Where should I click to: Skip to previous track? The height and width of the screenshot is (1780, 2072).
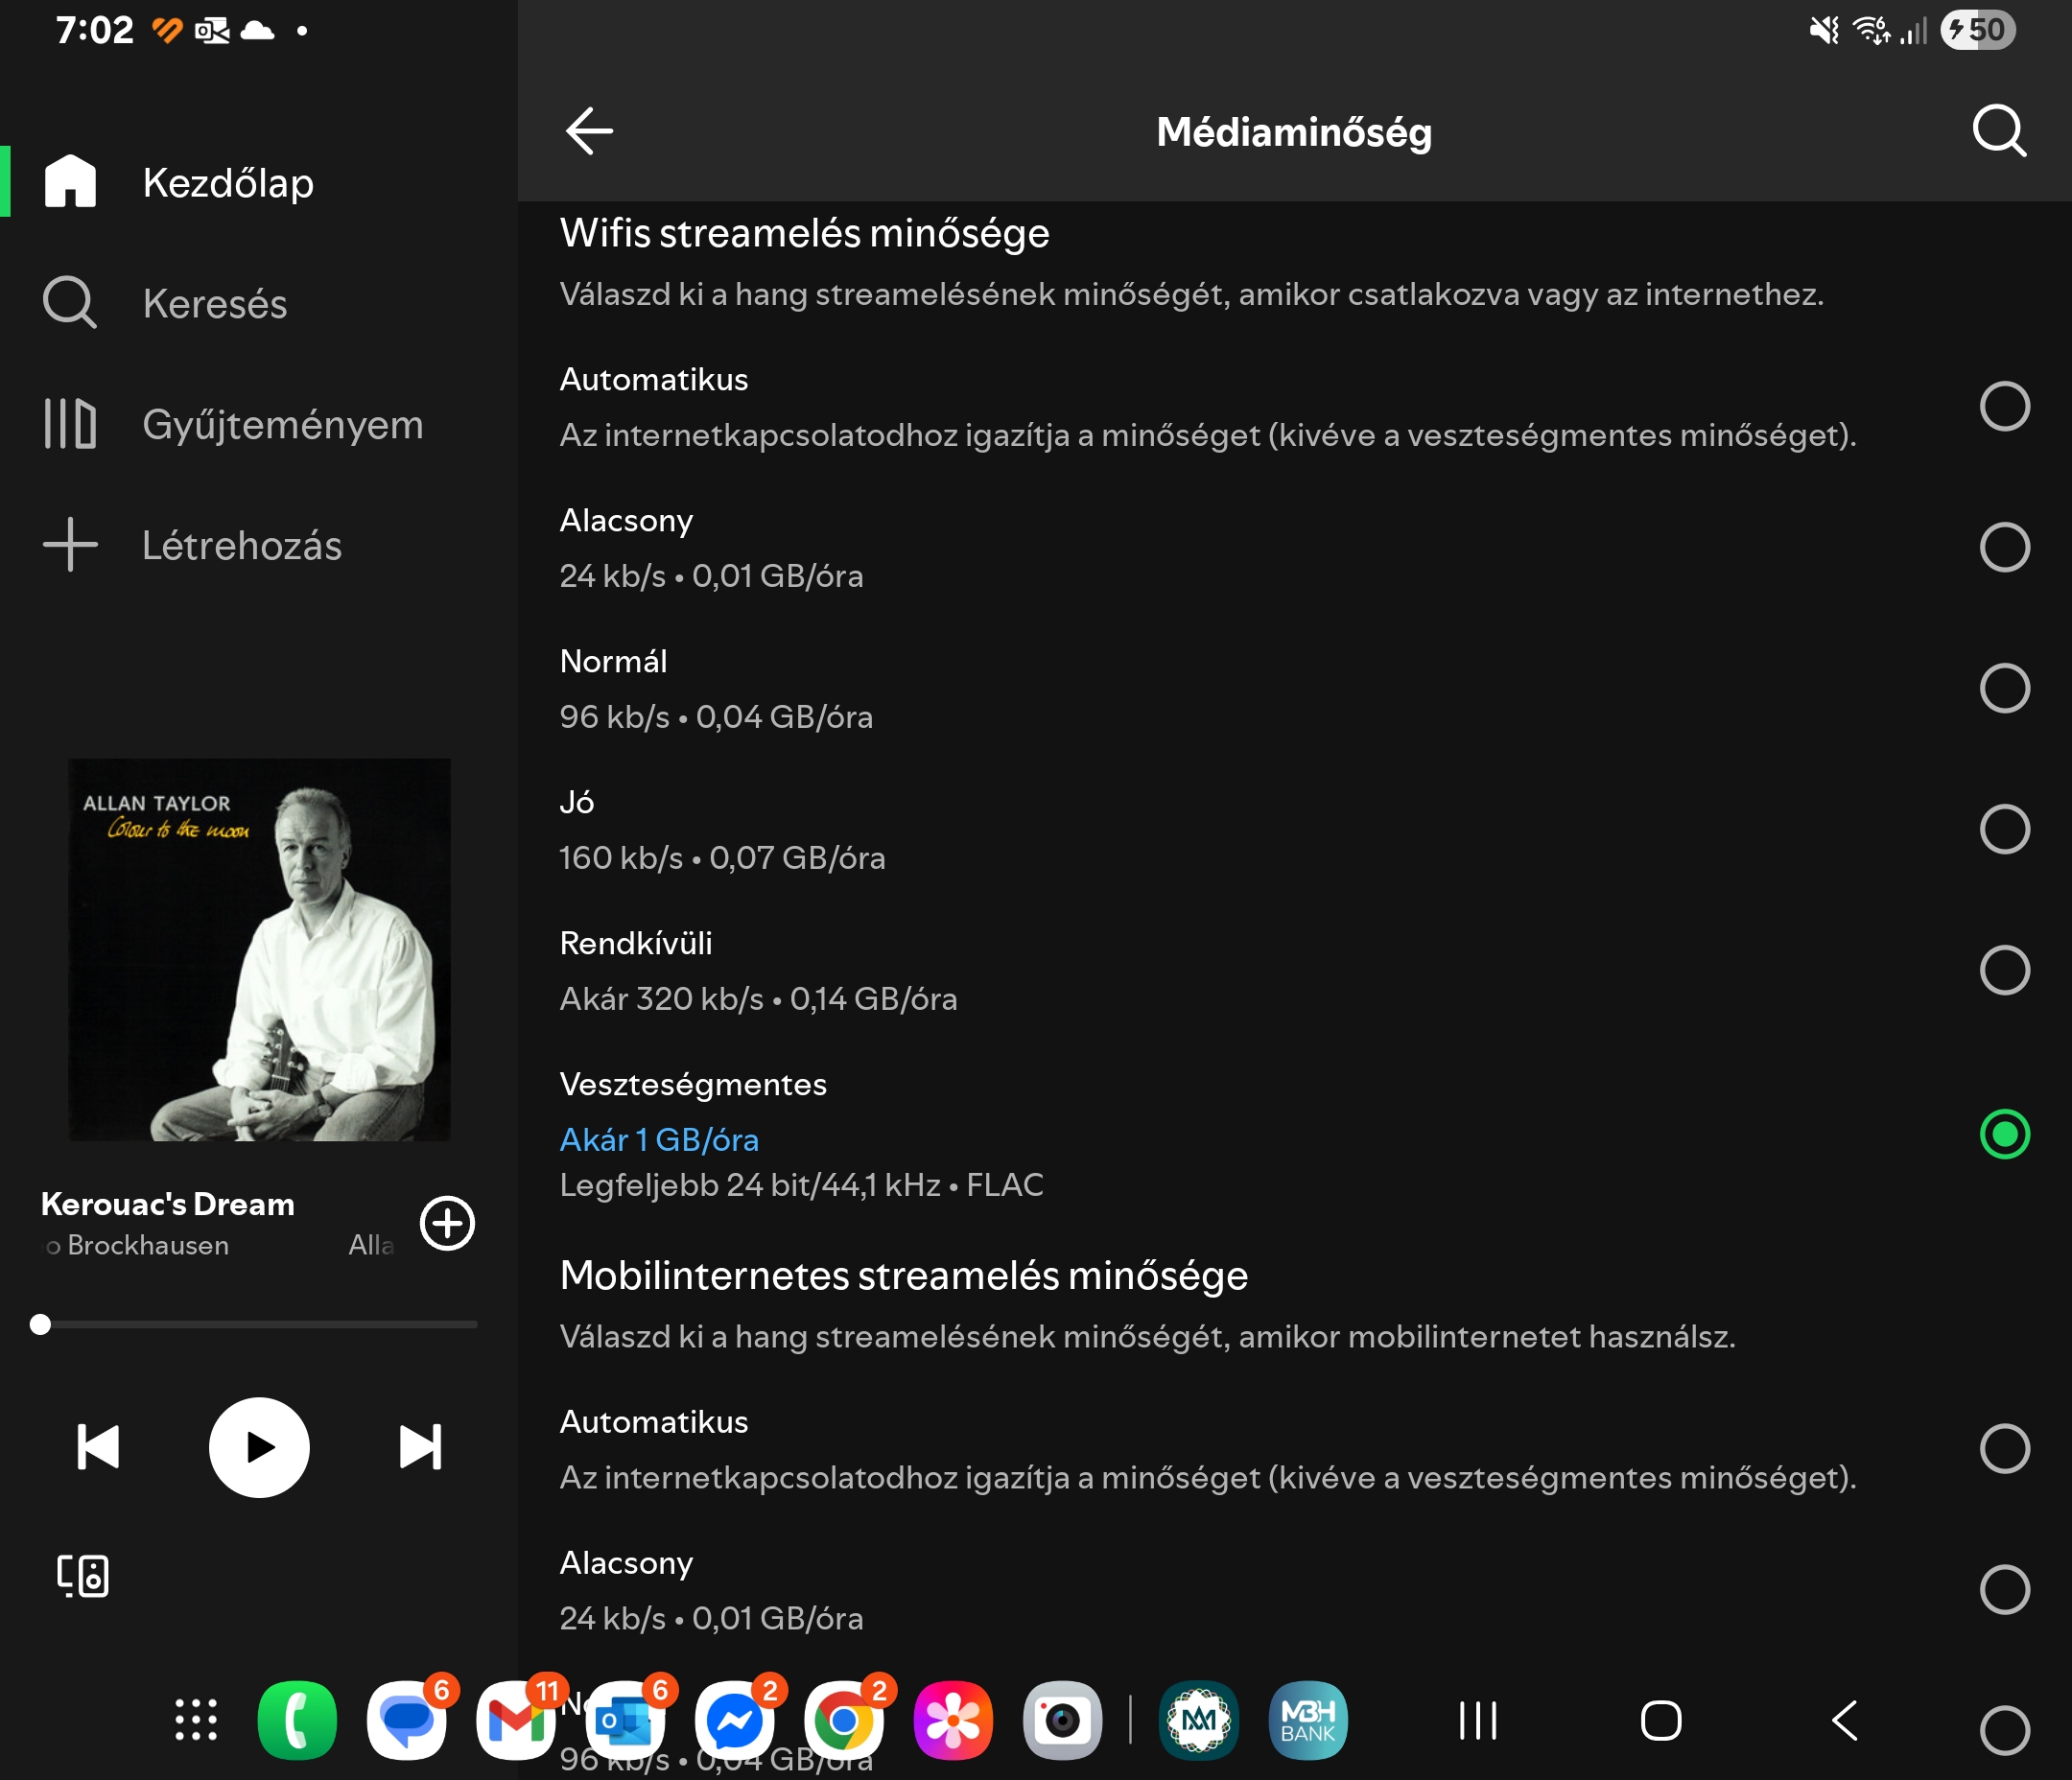98,1447
